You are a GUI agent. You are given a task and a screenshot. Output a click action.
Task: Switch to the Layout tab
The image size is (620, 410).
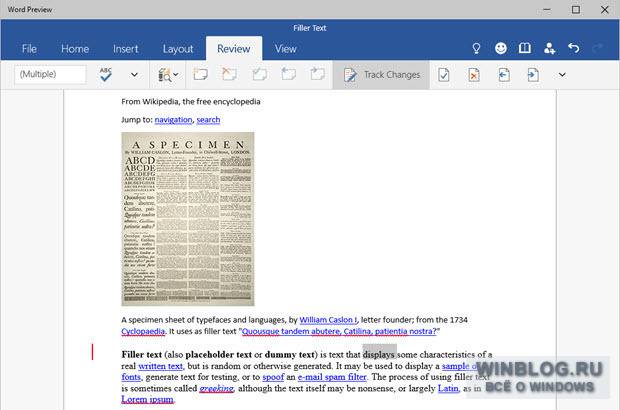pos(178,49)
